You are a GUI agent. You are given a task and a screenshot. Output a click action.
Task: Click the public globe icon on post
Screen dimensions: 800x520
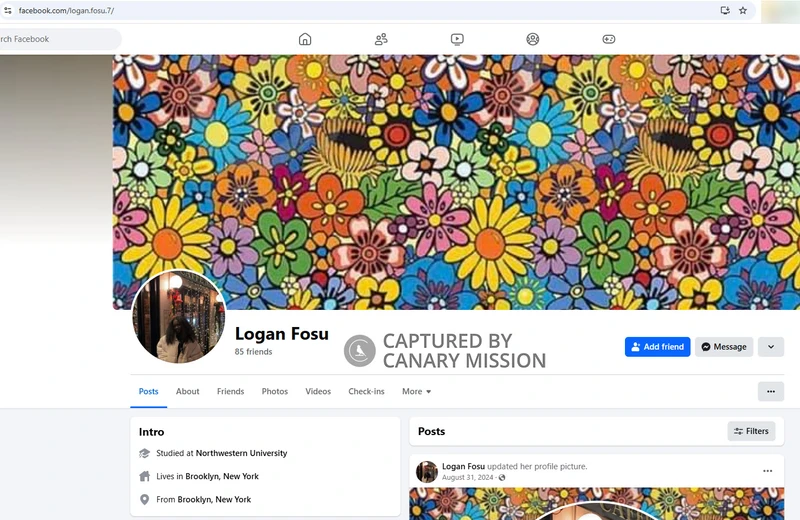click(x=502, y=478)
